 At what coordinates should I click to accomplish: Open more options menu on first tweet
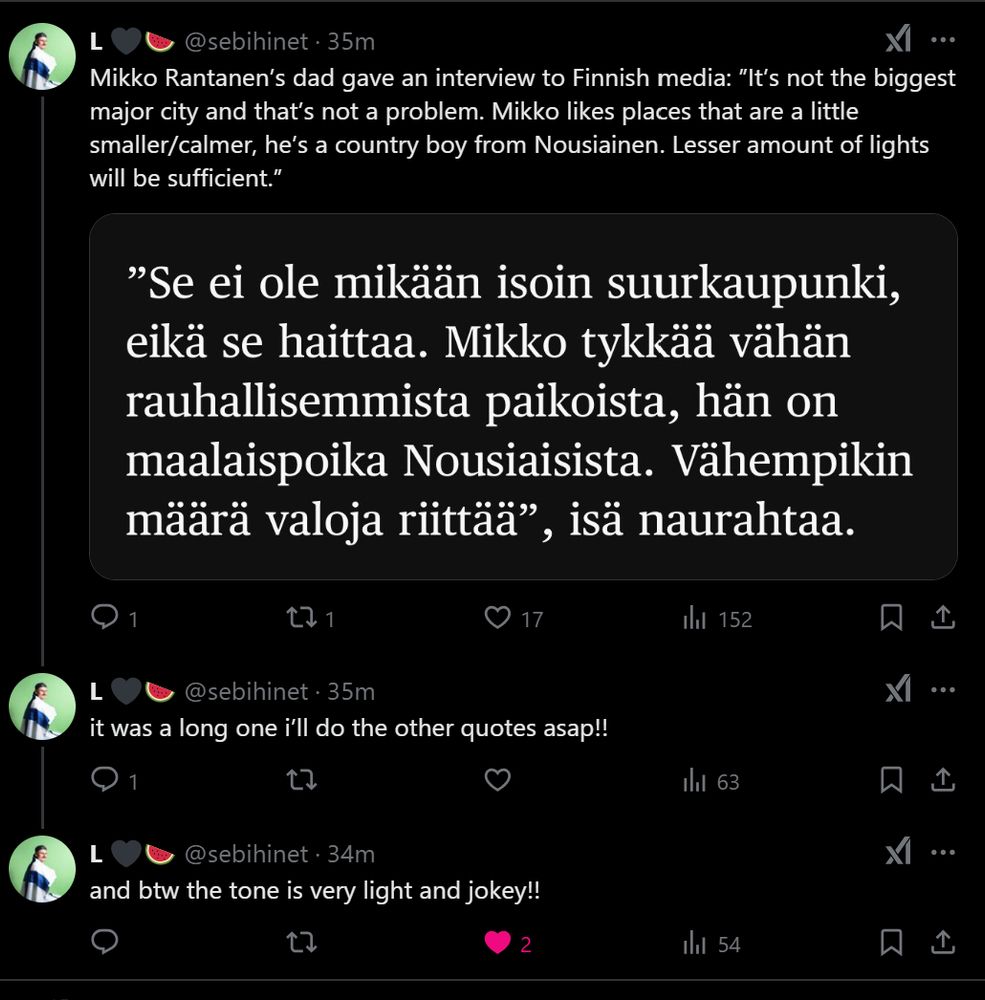coord(942,40)
